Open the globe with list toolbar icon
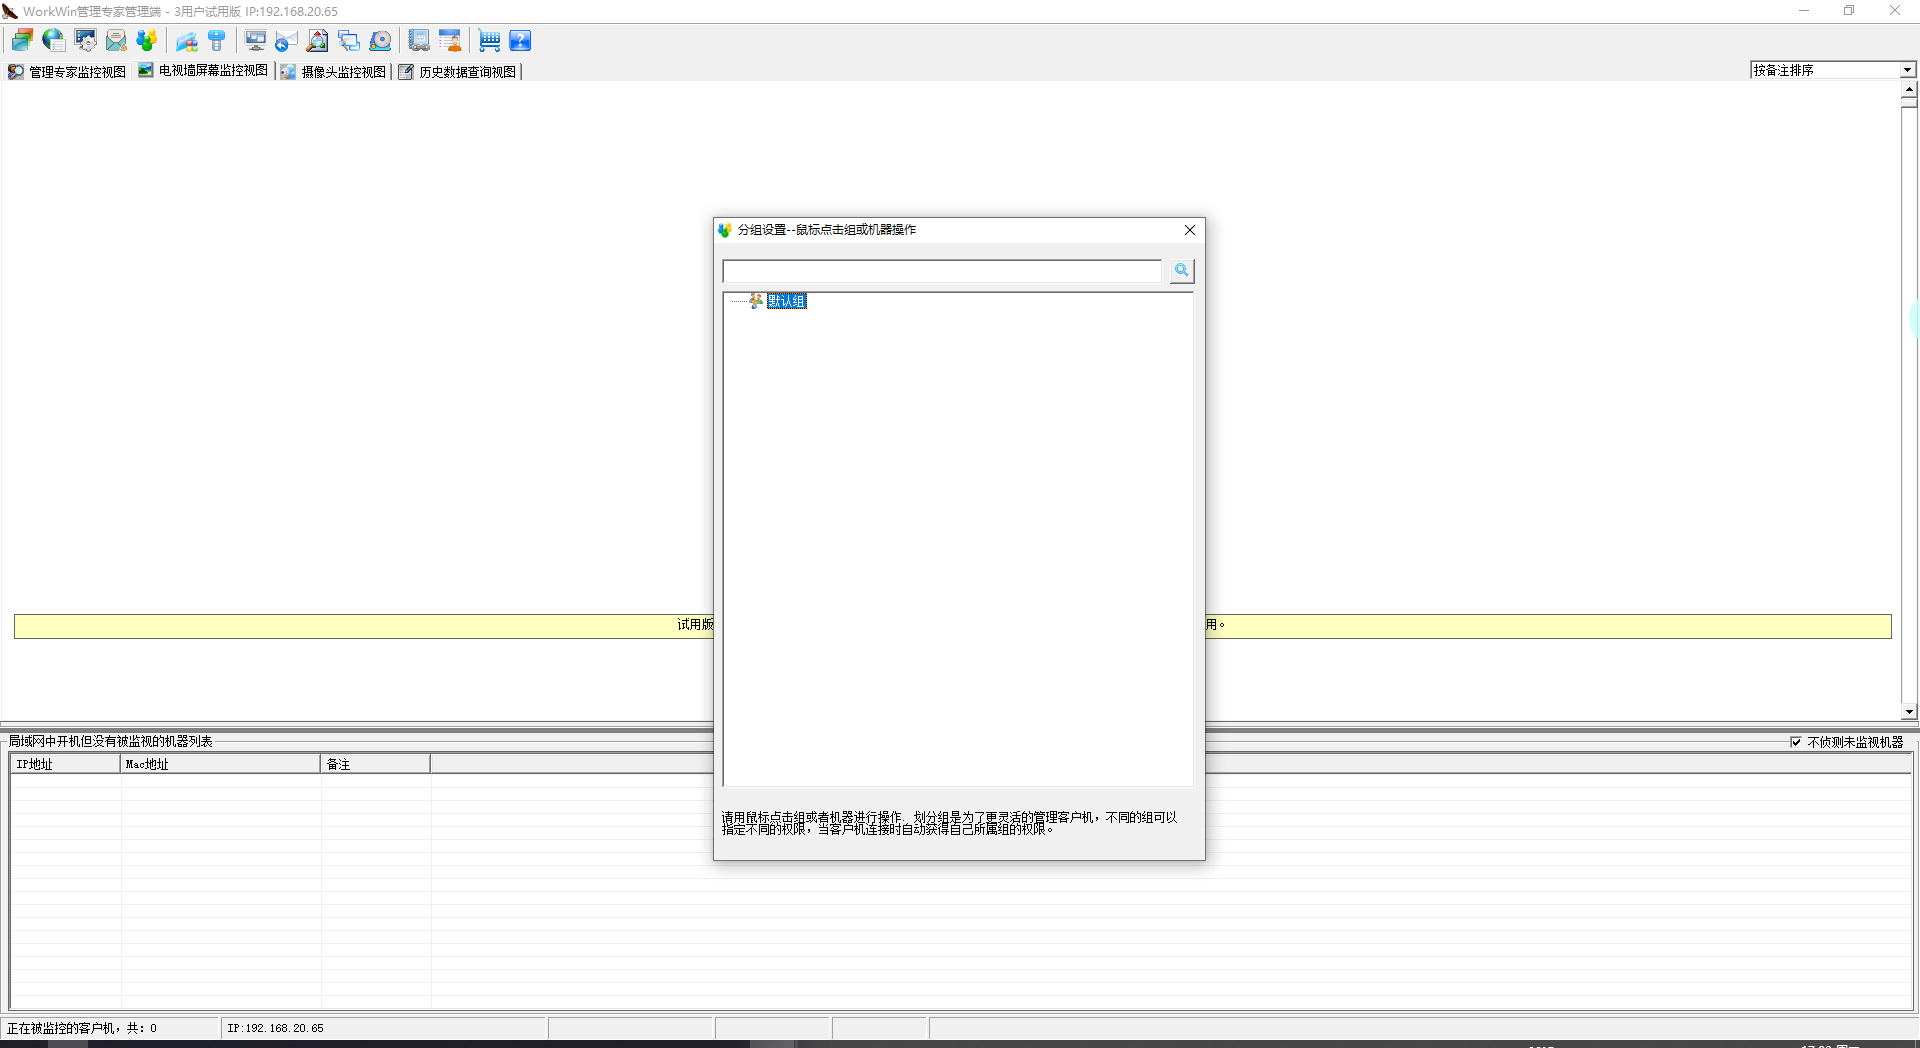This screenshot has width=1920, height=1048. [x=54, y=40]
